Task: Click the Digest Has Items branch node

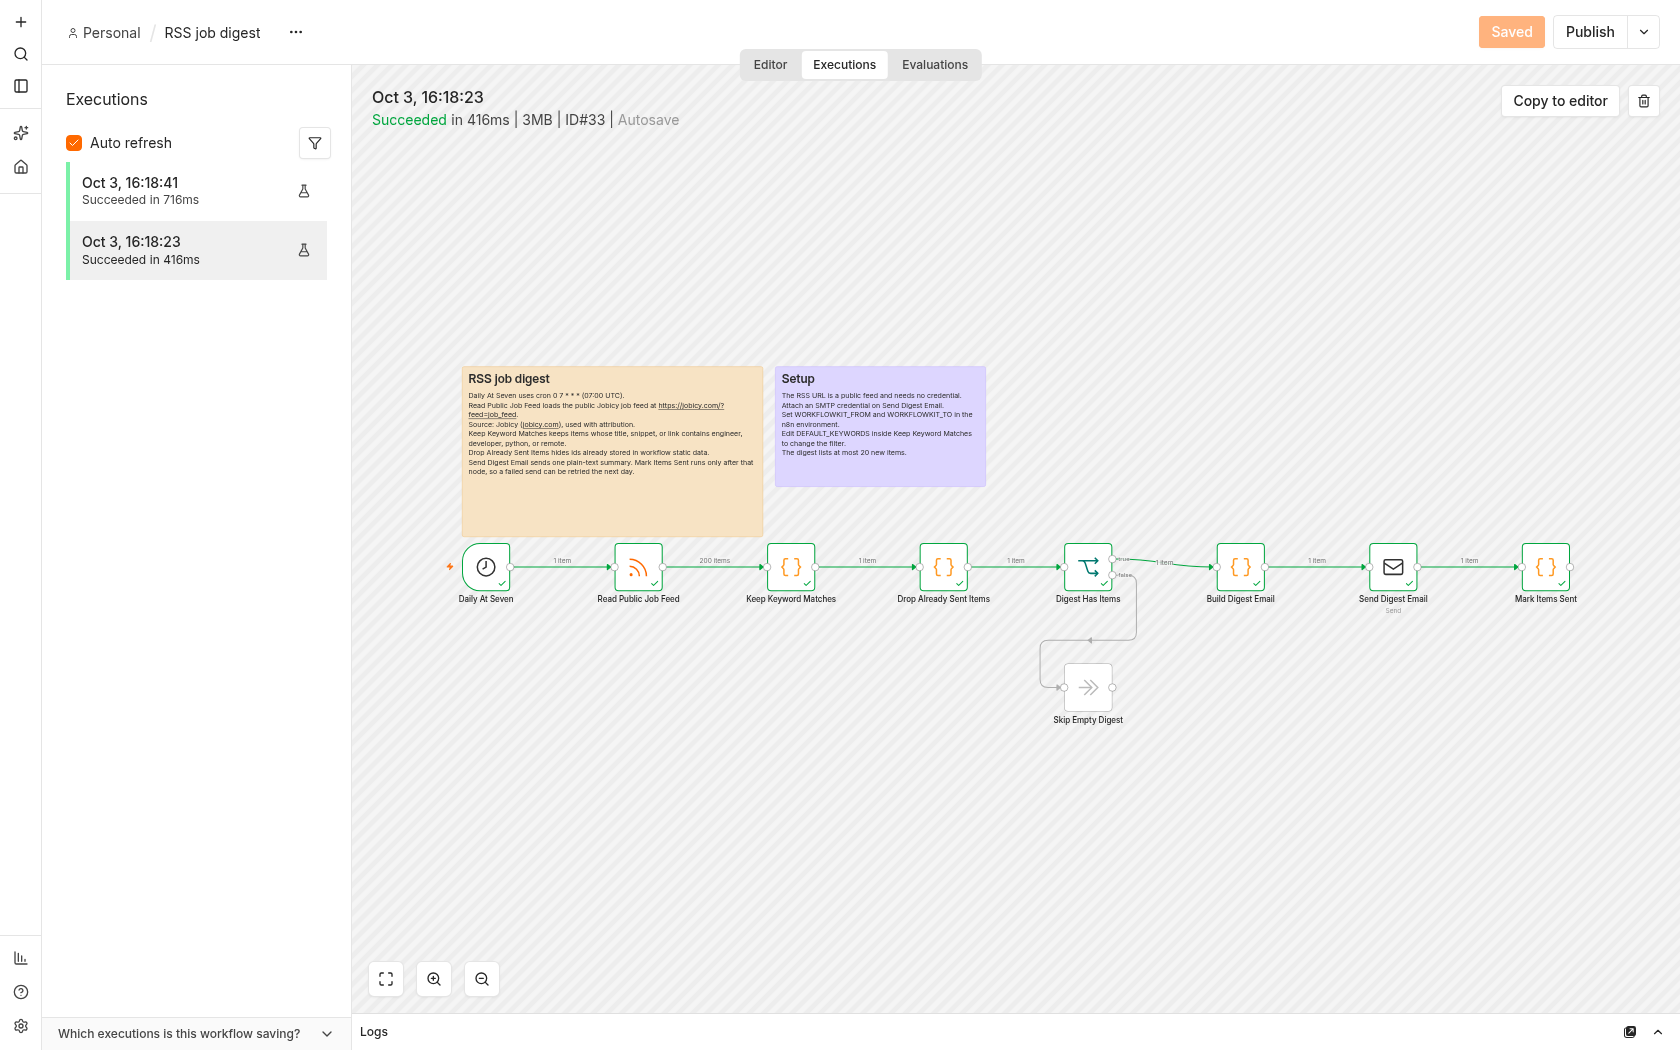Action: pos(1088,567)
